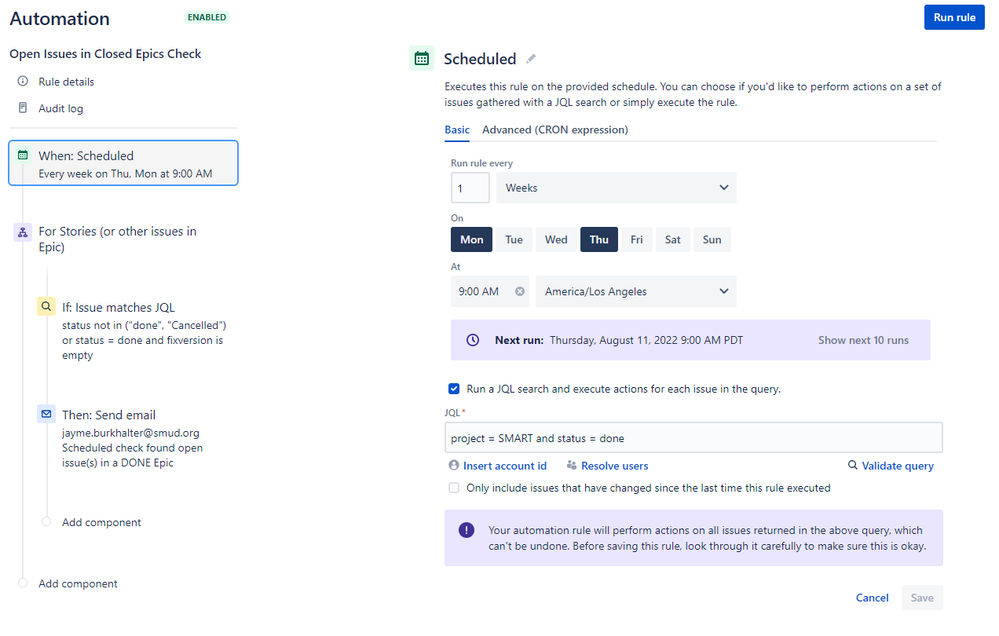The height and width of the screenshot is (636, 999).
Task: Click the envelope icon for Send email
Action: [x=46, y=414]
